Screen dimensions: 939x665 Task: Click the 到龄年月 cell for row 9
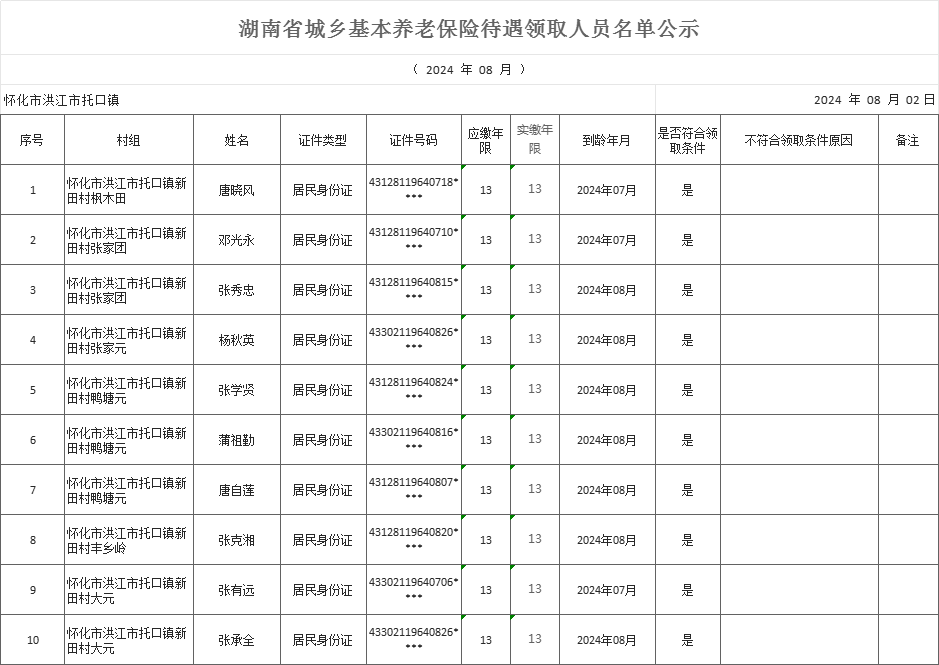pos(606,590)
